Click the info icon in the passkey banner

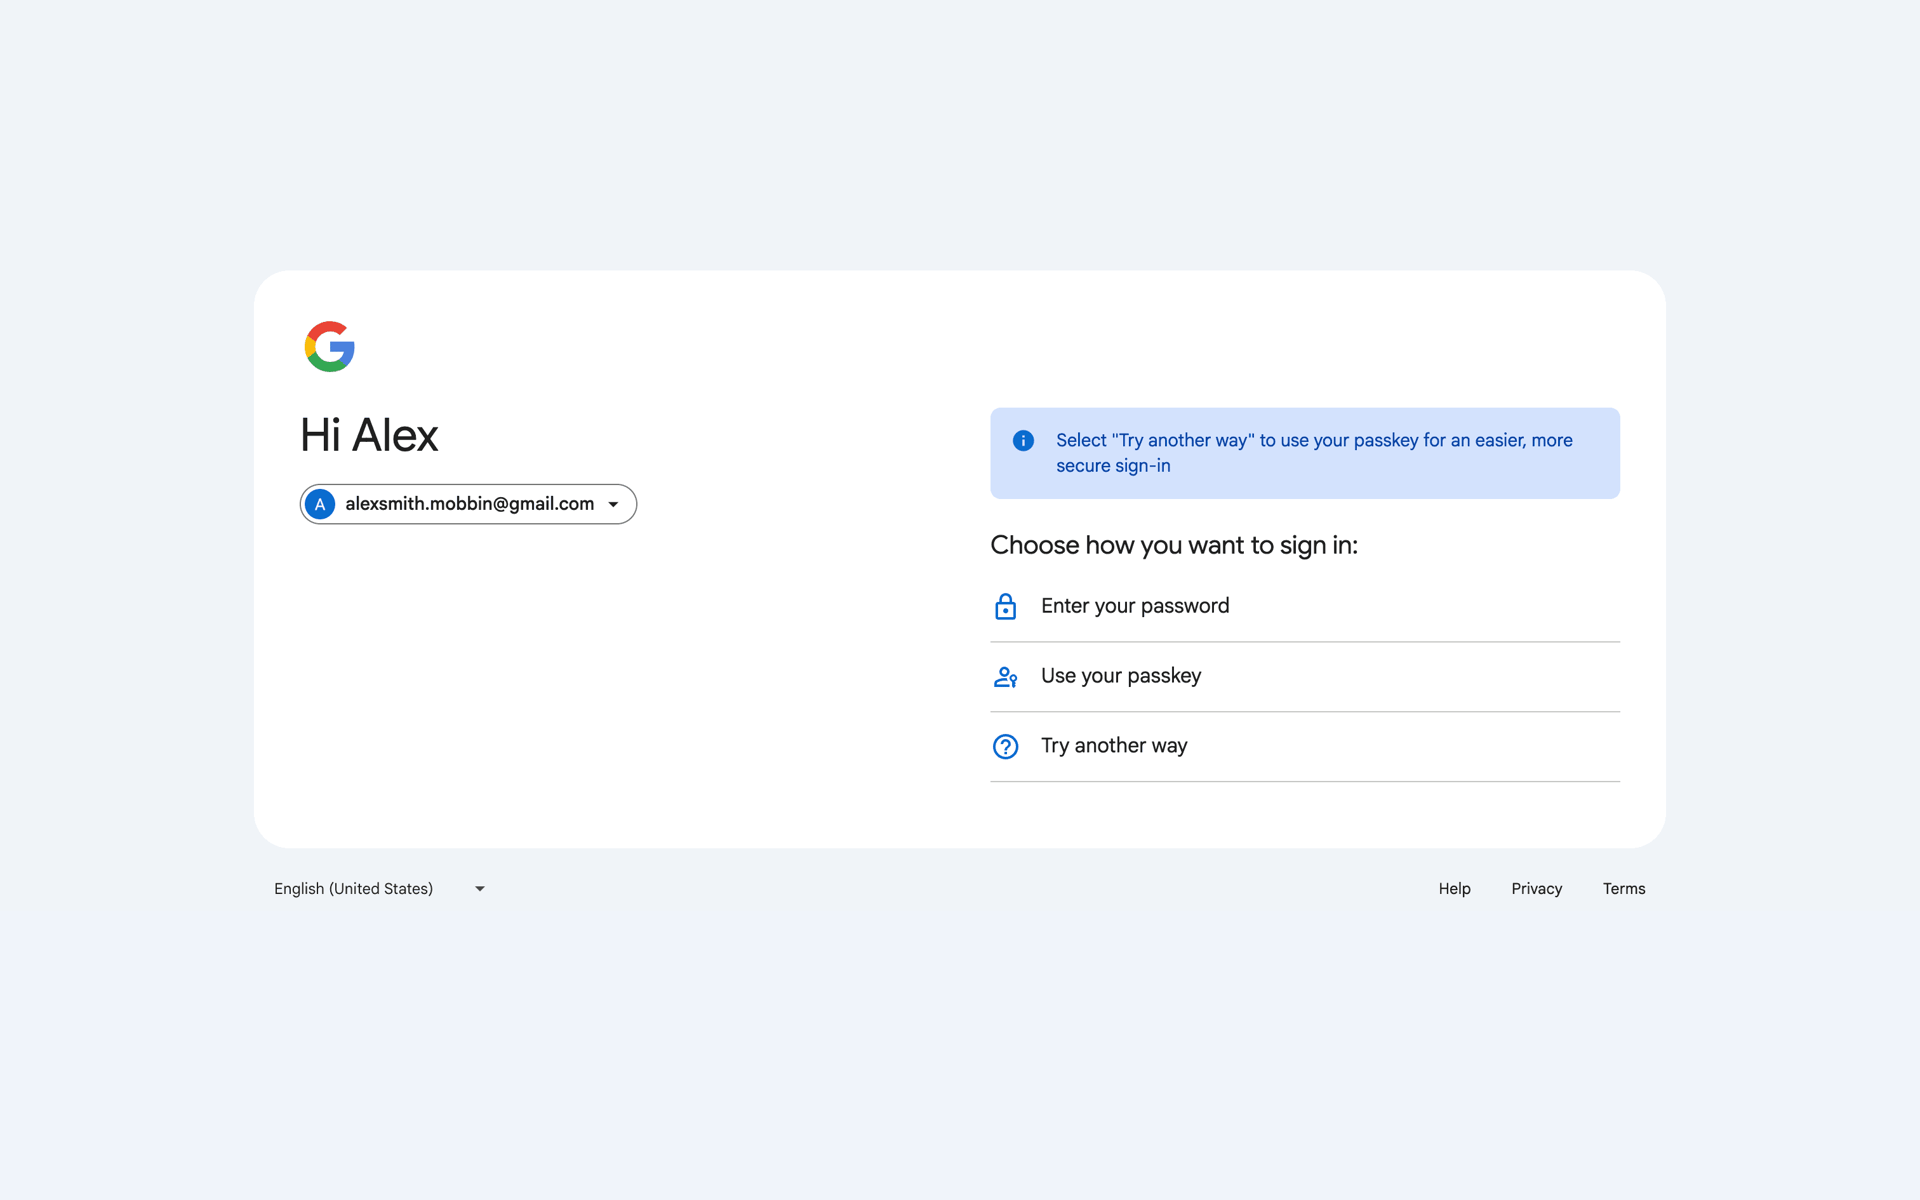tap(1023, 441)
